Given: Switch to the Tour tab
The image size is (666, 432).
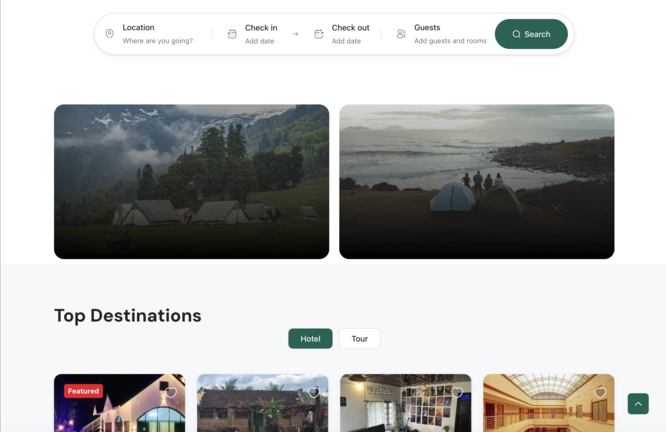Looking at the screenshot, I should point(359,339).
